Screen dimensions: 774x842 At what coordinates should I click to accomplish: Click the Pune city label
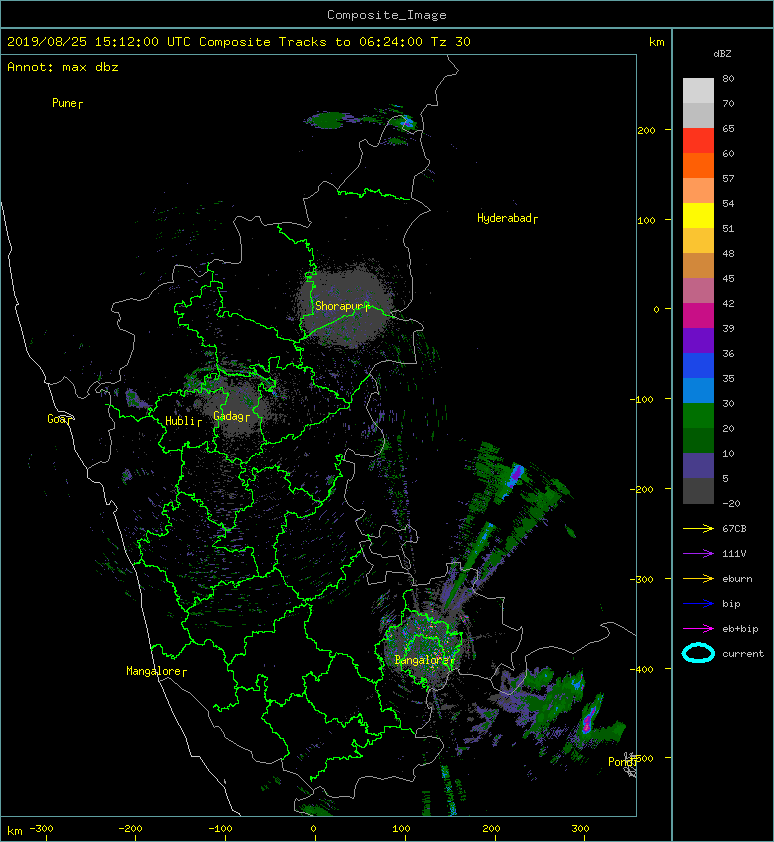(x=64, y=103)
